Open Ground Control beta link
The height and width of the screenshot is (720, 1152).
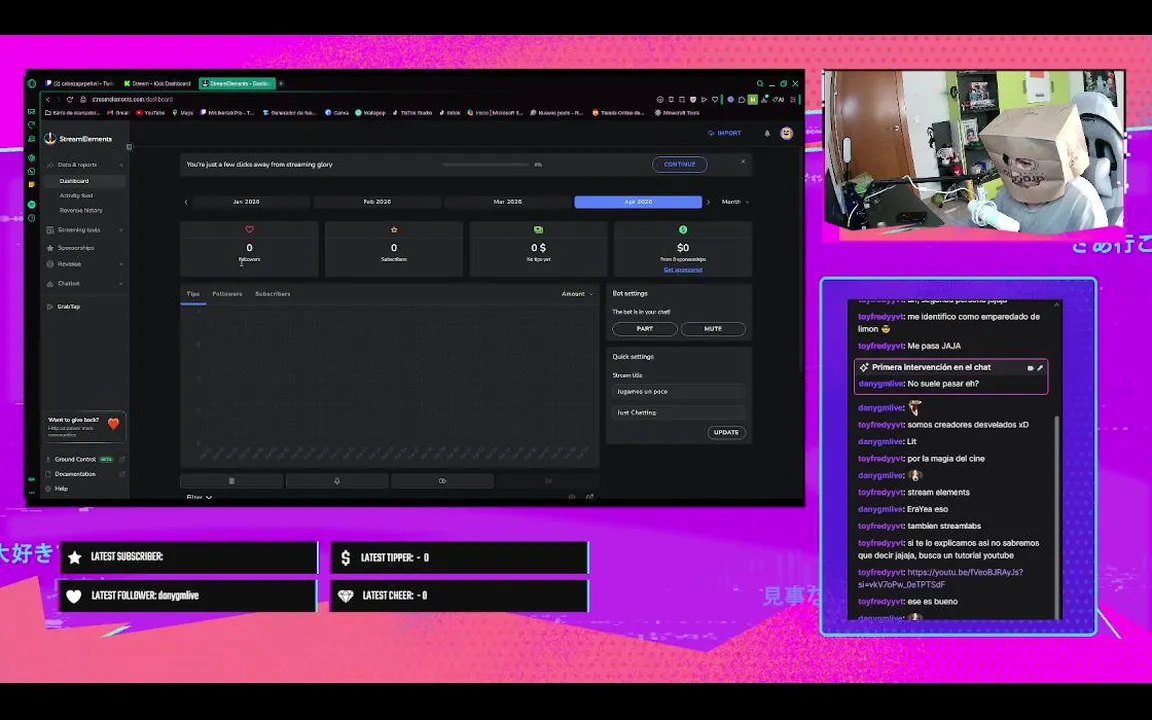(85, 460)
